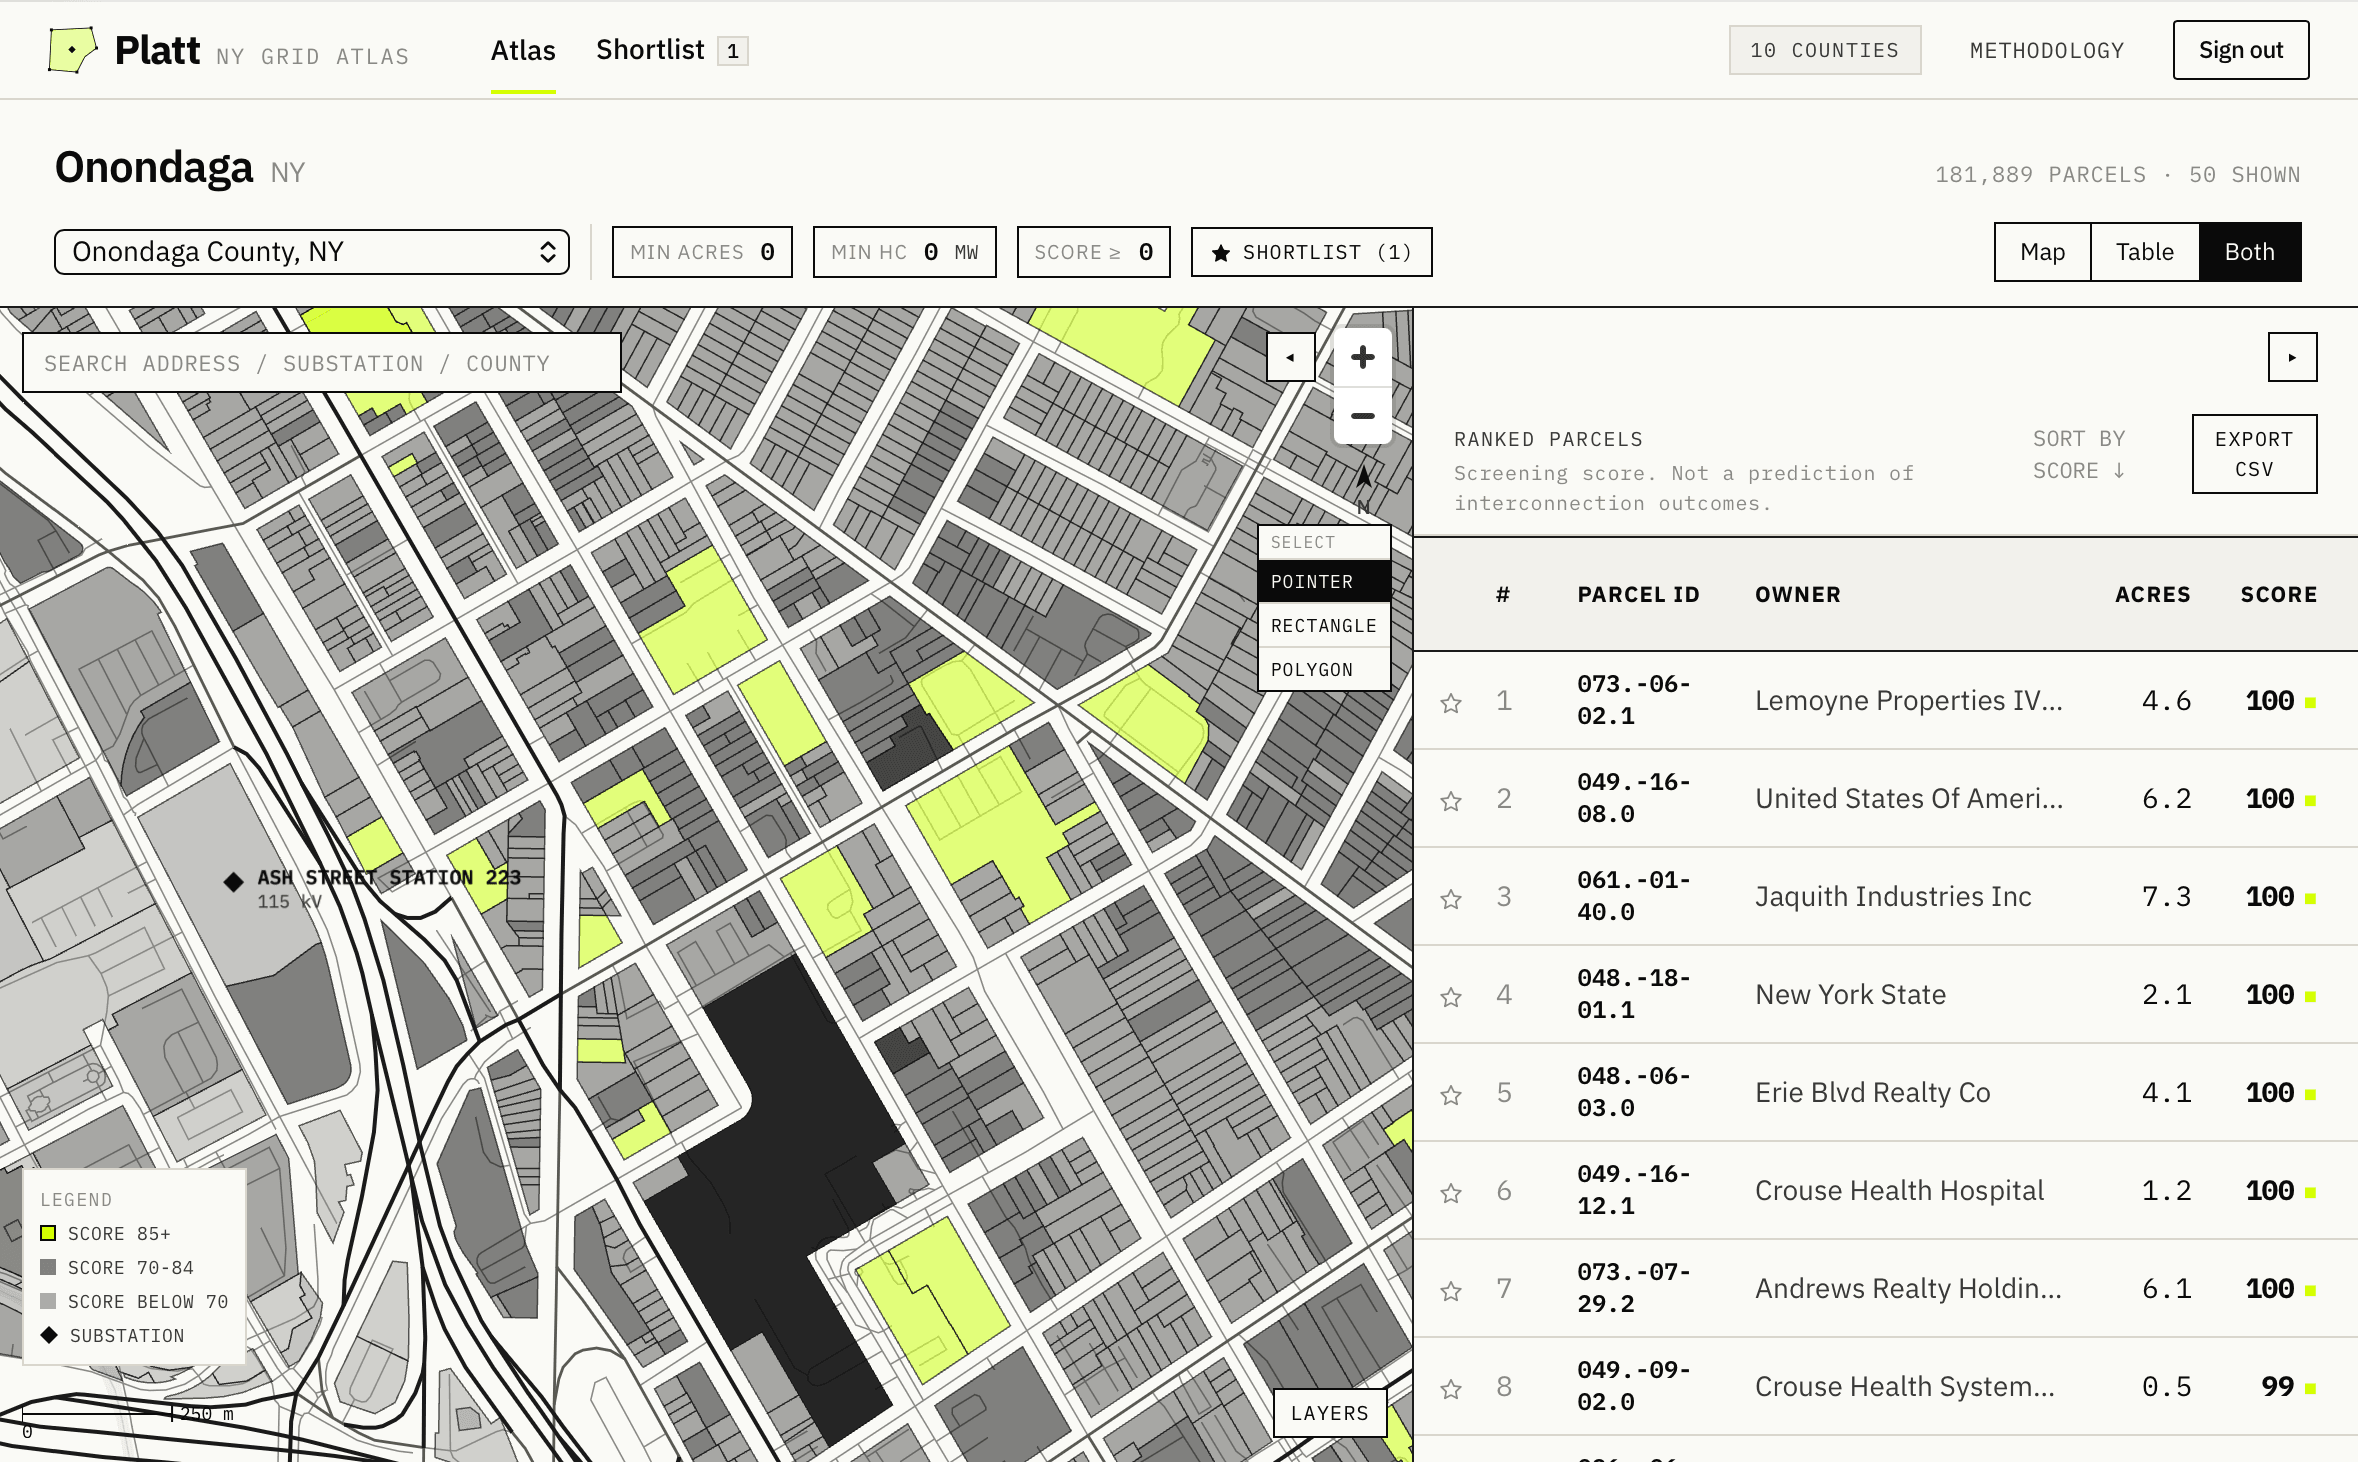This screenshot has height=1462, width=2358.
Task: Sort by the Acres column header
Action: pos(2153,595)
